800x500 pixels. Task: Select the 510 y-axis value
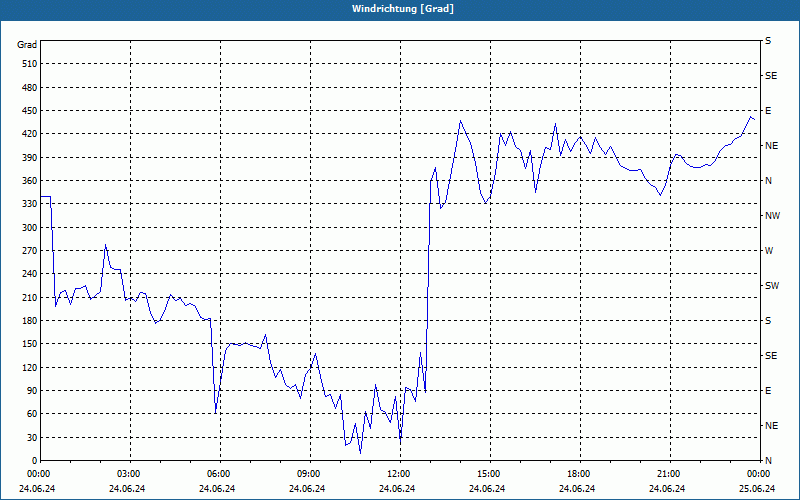30,64
